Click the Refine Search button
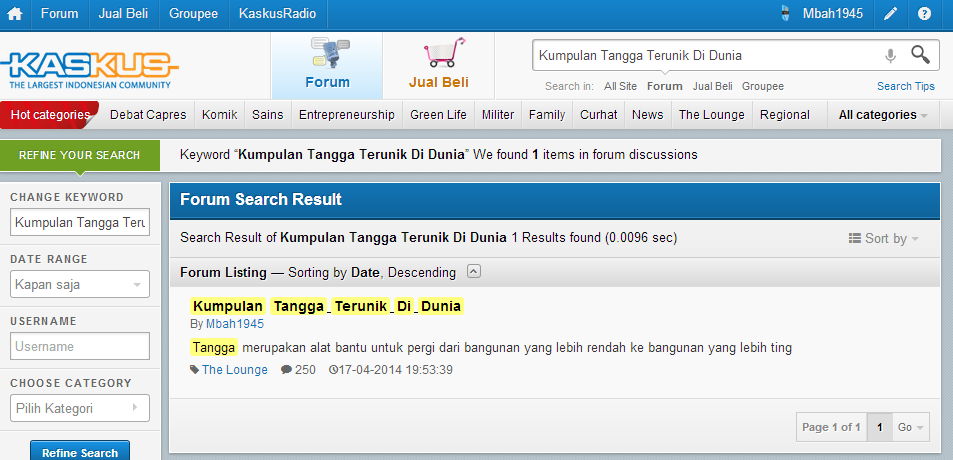Screen dimensions: 953x460 coord(80,451)
